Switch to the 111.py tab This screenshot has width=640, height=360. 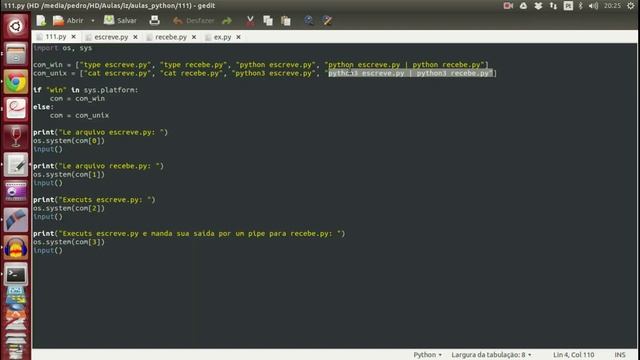click(56, 37)
